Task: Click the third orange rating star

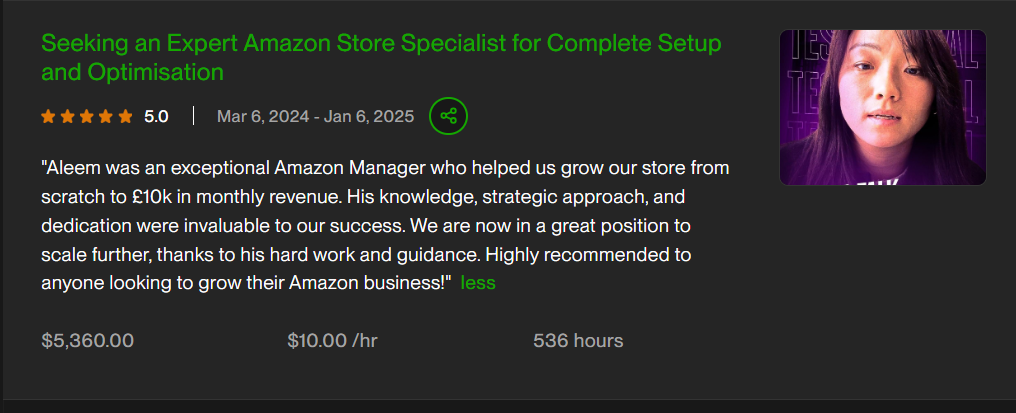Action: 86,116
